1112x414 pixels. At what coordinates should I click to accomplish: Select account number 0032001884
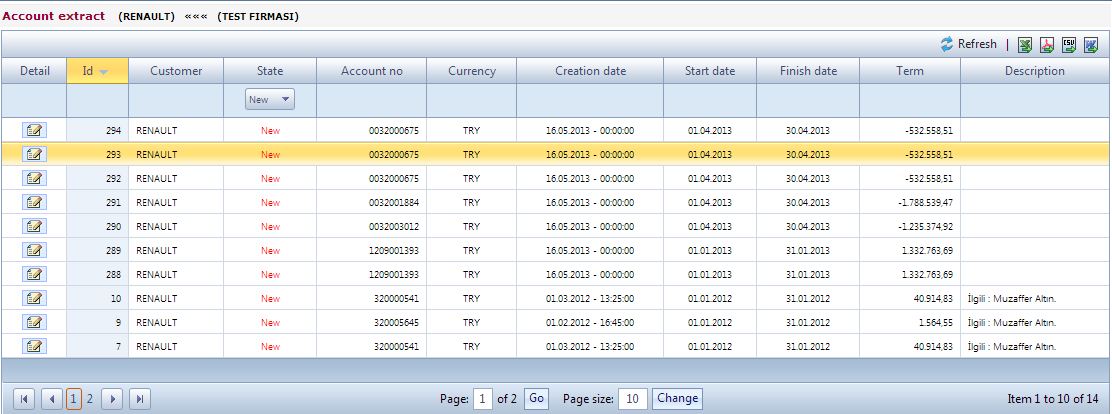[394, 202]
